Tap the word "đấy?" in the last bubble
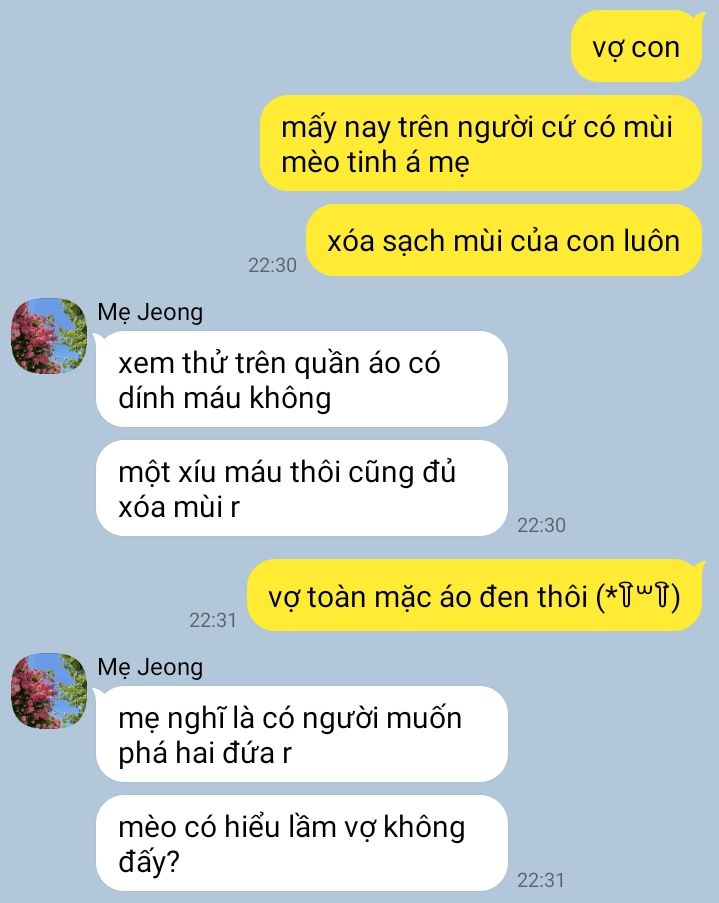The image size is (719, 903). coord(149,862)
